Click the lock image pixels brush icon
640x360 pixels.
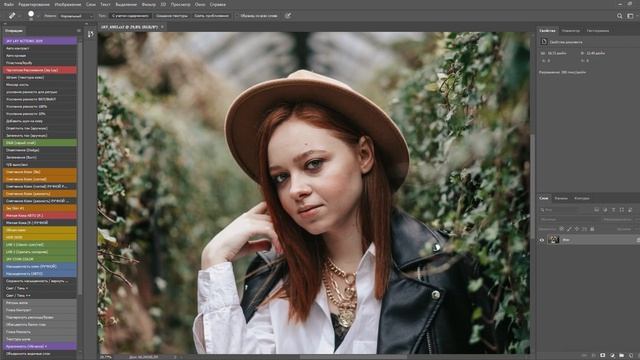click(x=569, y=229)
